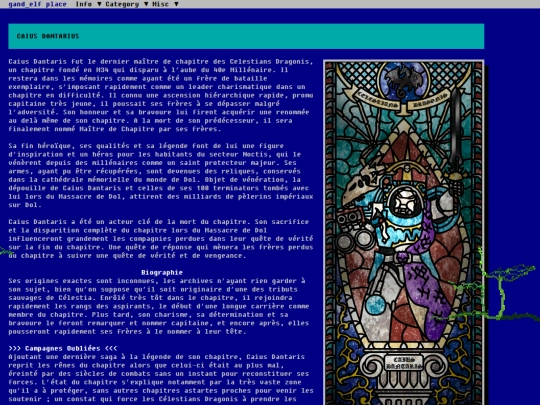Expand dropdown arrow next to Info
The height and width of the screenshot is (405, 540).
[x=99, y=4]
